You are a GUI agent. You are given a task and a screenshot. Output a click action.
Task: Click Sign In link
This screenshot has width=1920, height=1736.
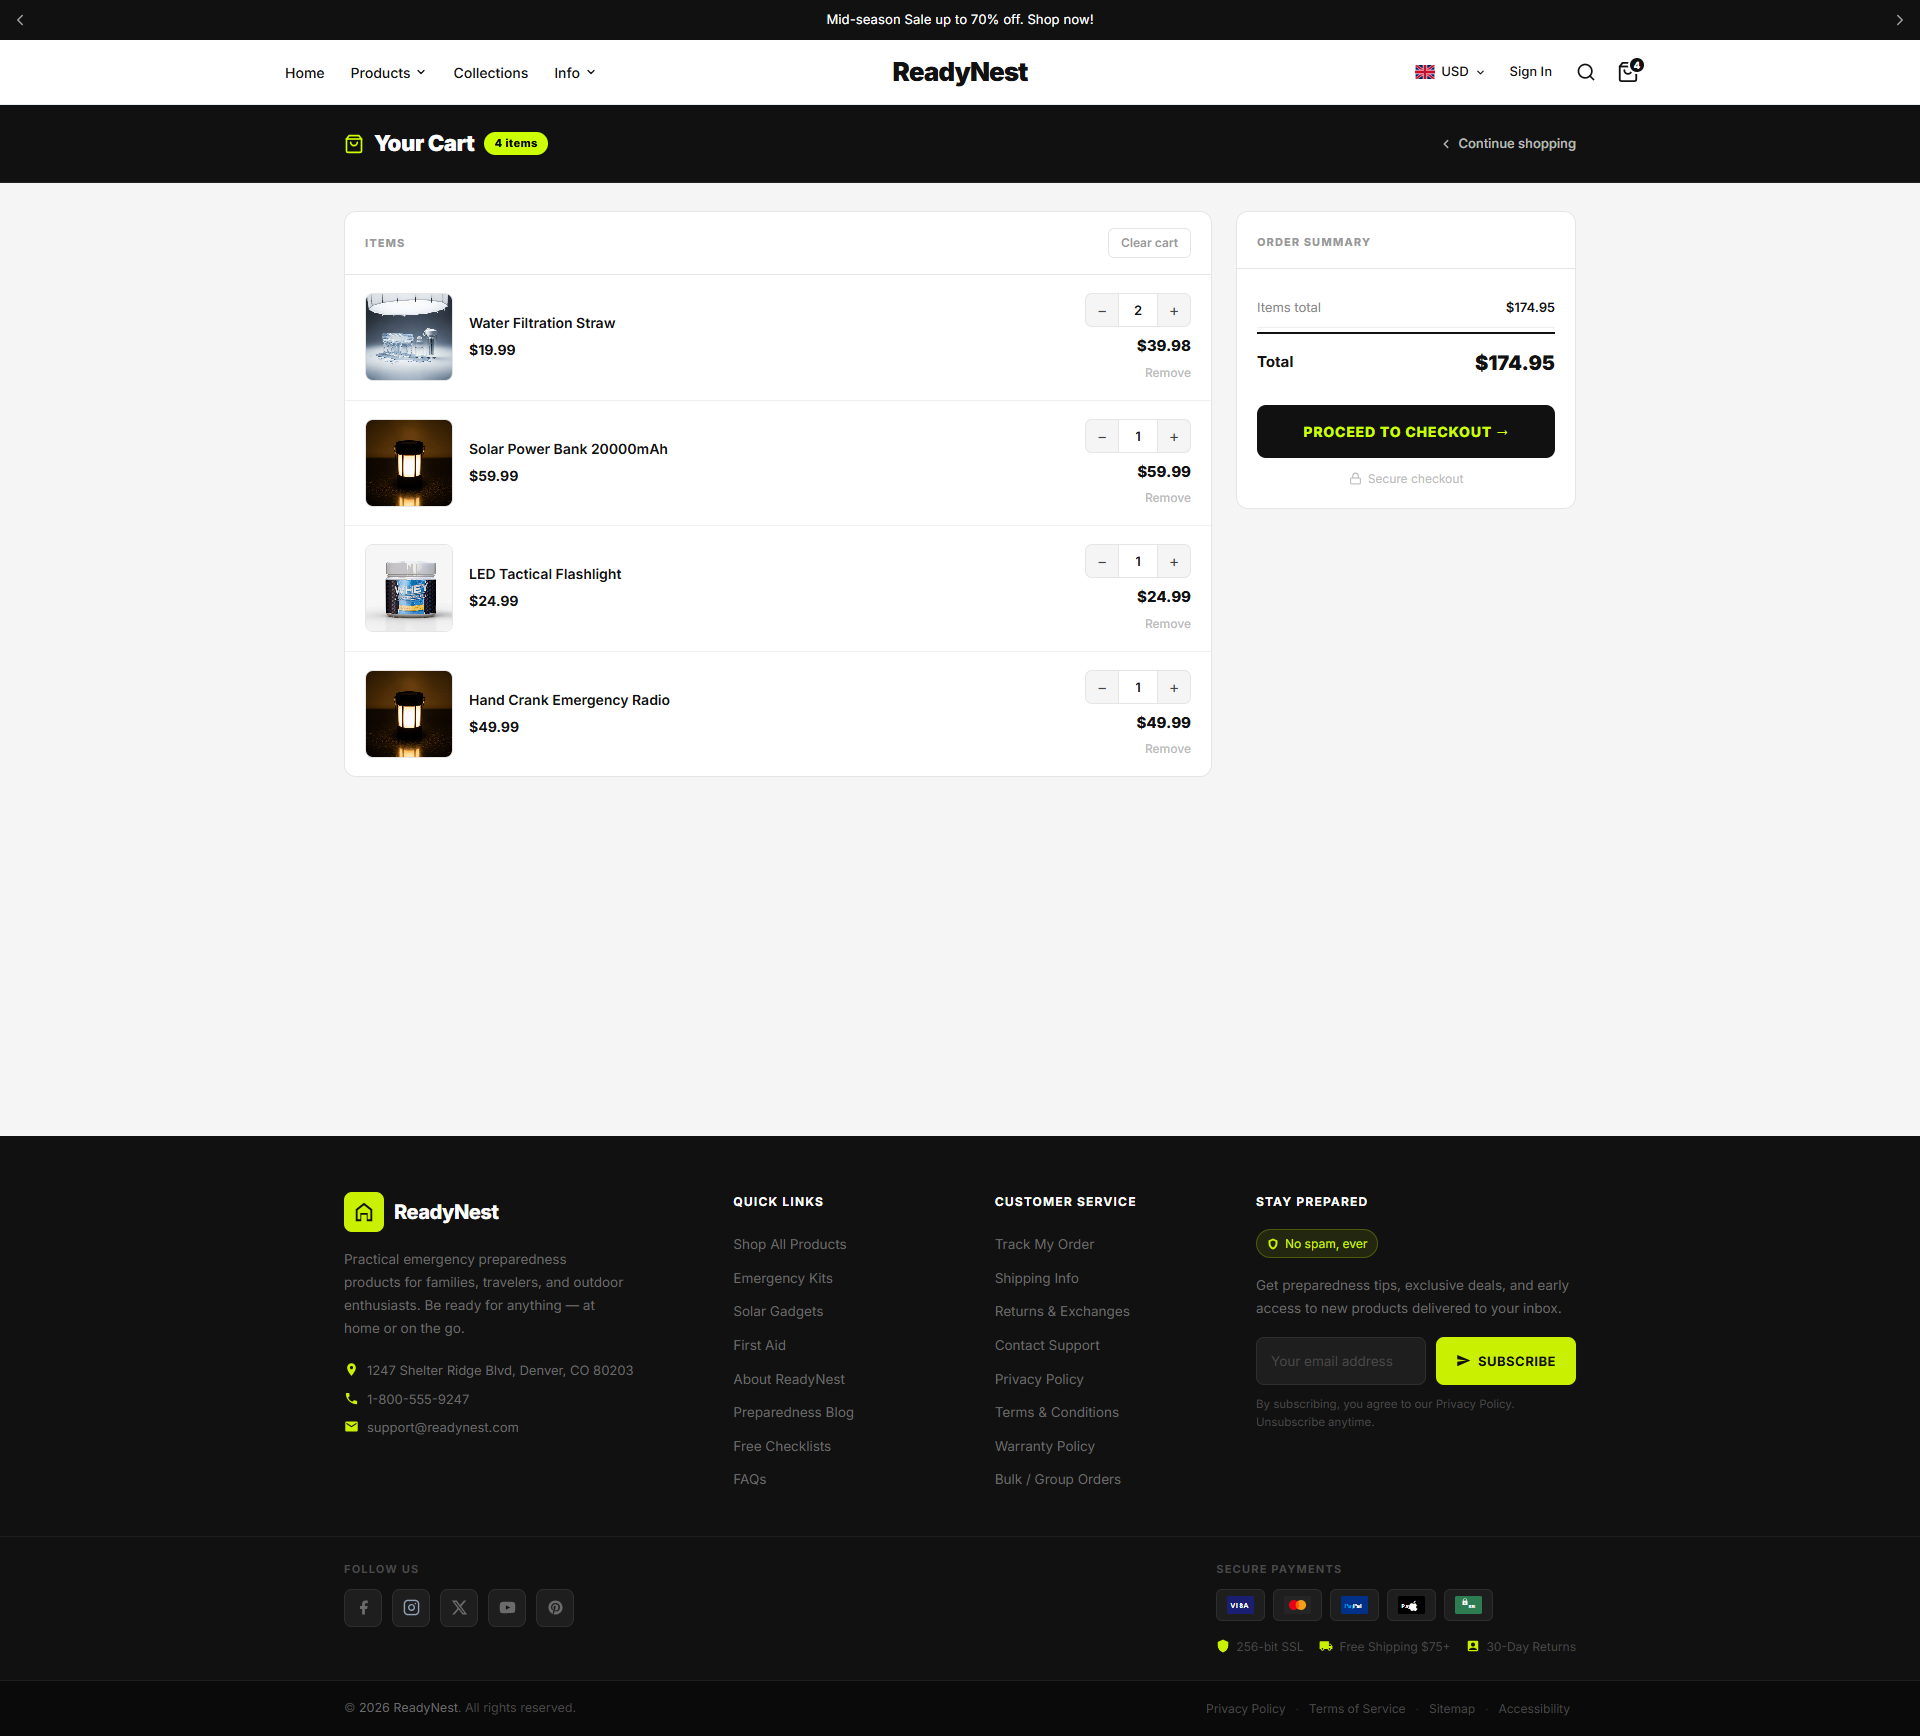(1530, 72)
